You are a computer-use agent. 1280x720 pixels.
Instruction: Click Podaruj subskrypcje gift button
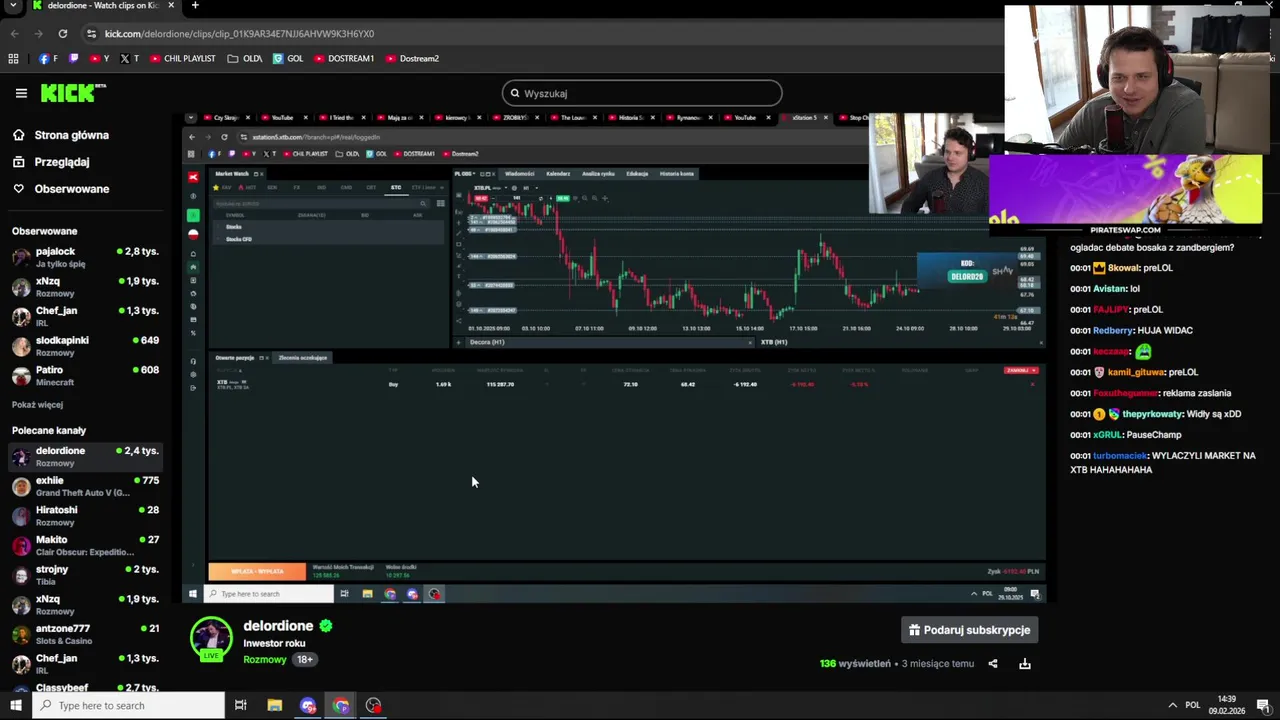(x=969, y=630)
